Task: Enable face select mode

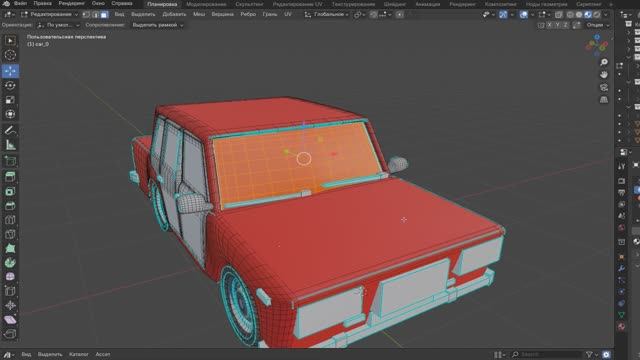Action: 104,14
